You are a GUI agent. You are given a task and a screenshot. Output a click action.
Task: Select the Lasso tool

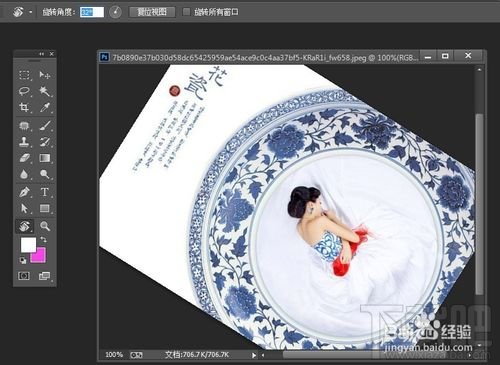[x=24, y=91]
